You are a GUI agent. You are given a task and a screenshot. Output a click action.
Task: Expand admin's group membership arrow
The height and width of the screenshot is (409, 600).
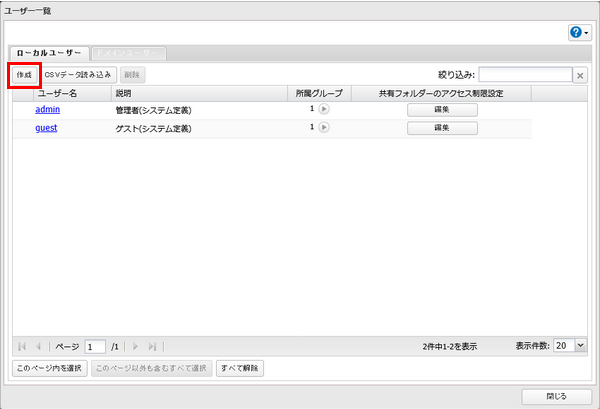click(324, 109)
